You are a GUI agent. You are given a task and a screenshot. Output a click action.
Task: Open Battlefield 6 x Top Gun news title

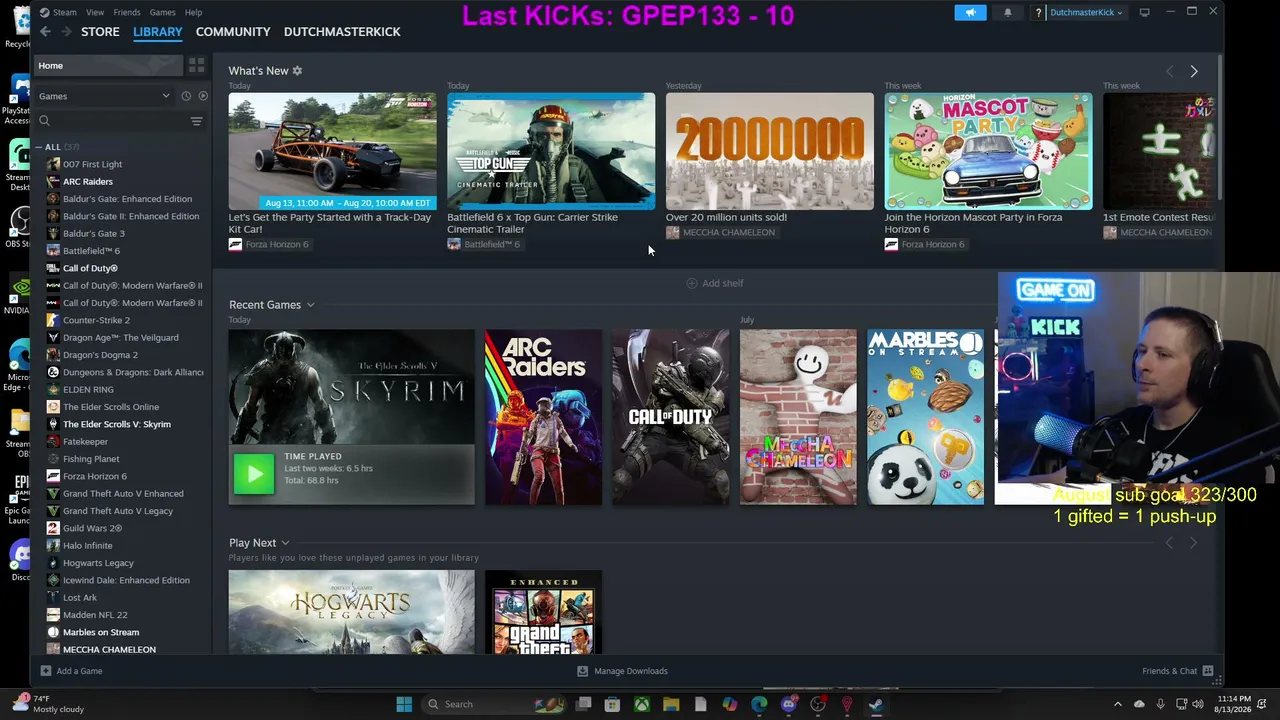coord(532,223)
